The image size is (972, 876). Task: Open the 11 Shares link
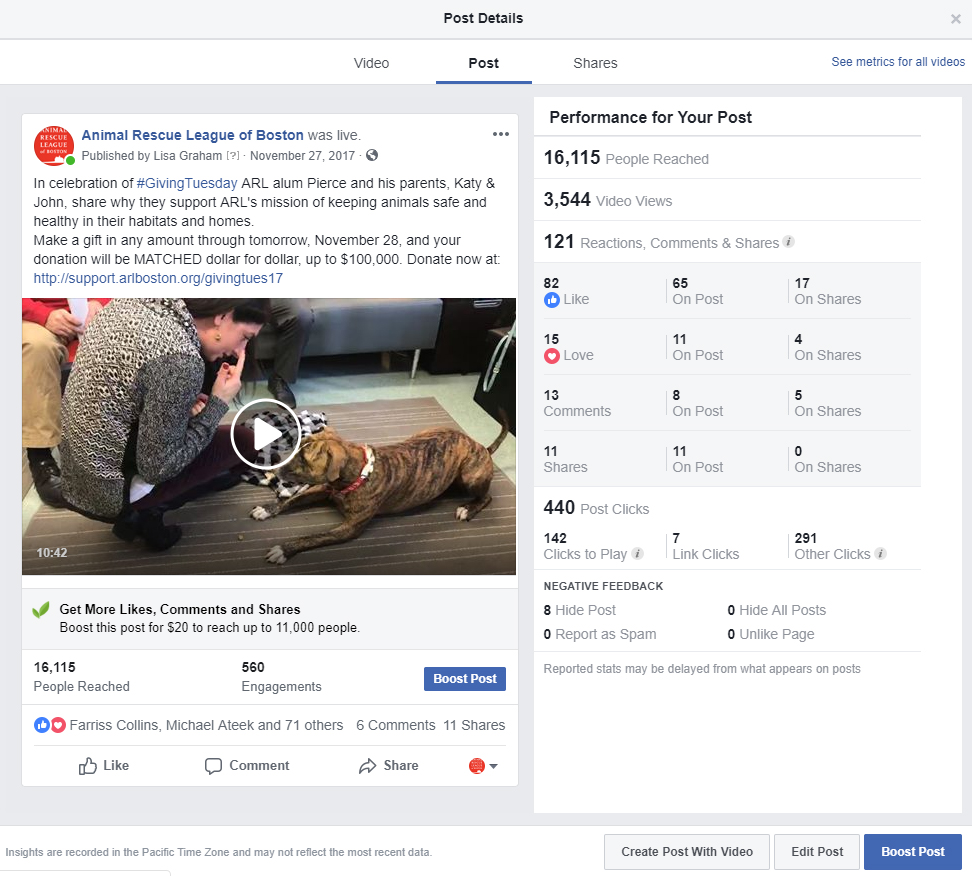(x=474, y=725)
